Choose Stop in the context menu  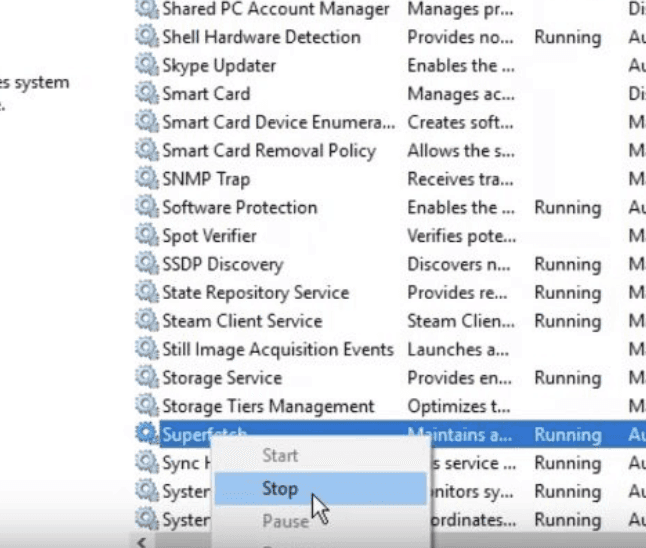[321, 489]
